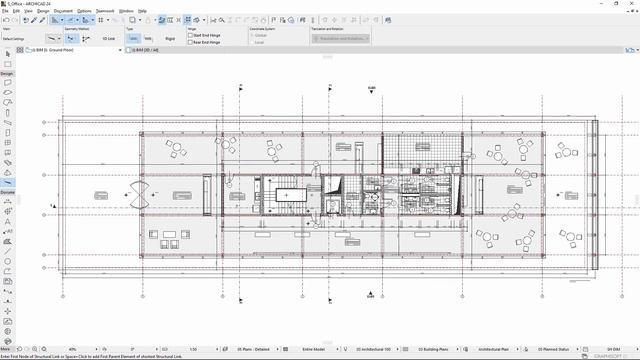Select the Line tool in the toolbox
The width and height of the screenshot is (640, 360).
8,251
